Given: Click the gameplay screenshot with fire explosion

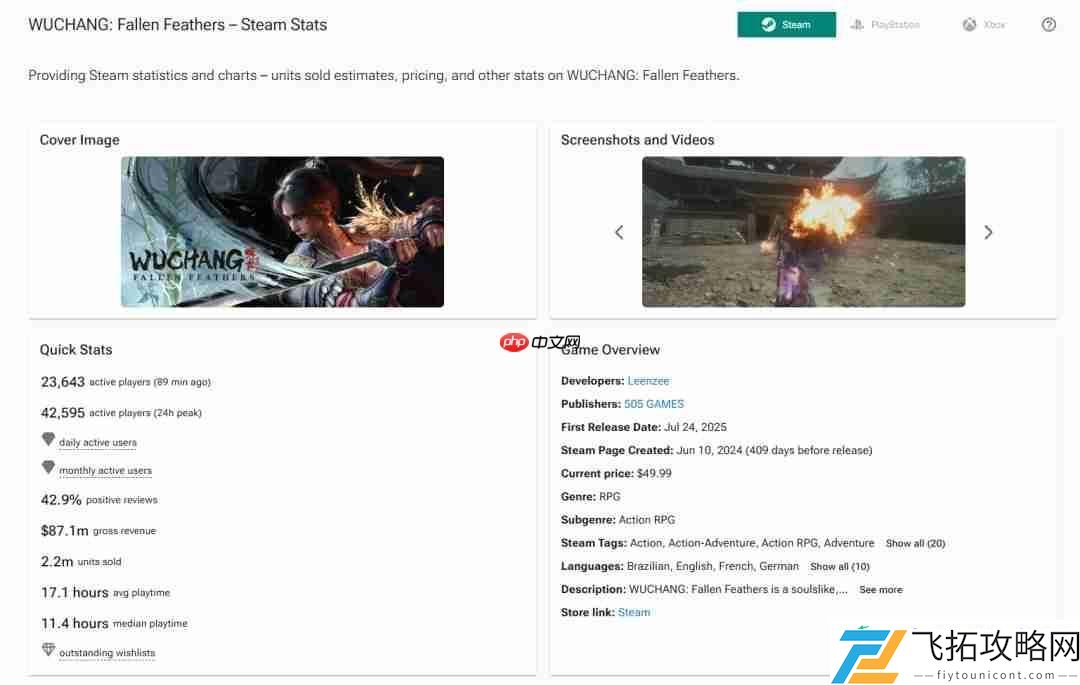Looking at the screenshot, I should click(x=804, y=232).
